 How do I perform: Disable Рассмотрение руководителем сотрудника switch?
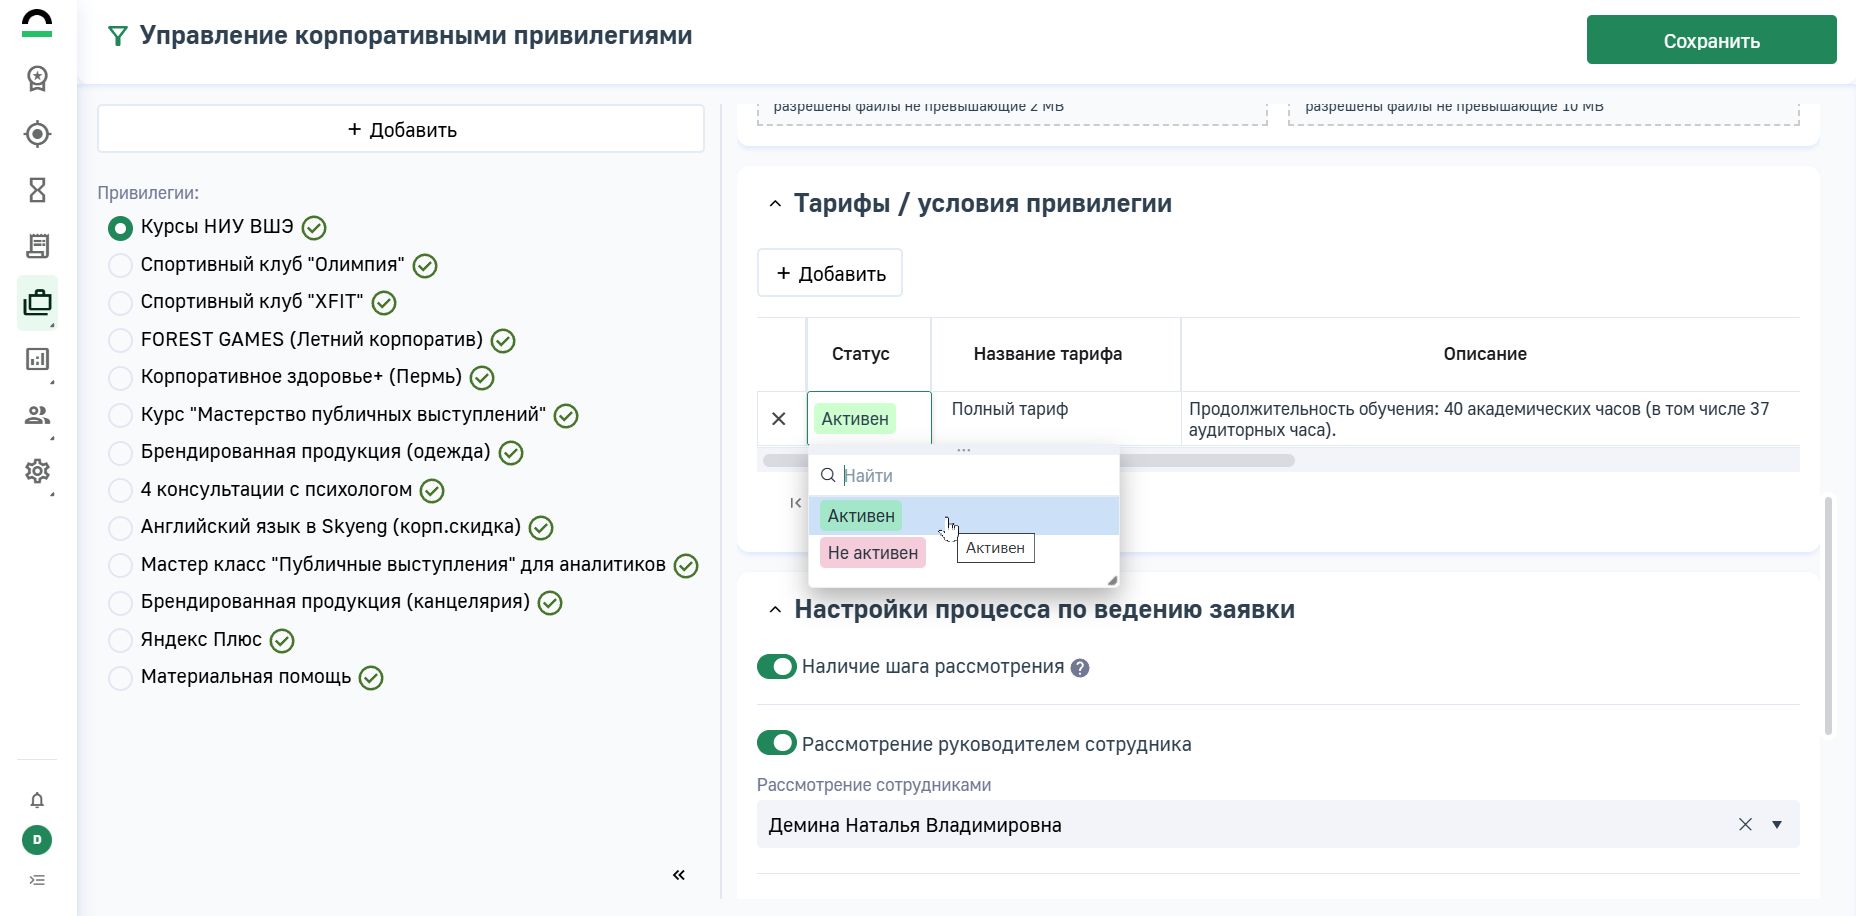[776, 744]
